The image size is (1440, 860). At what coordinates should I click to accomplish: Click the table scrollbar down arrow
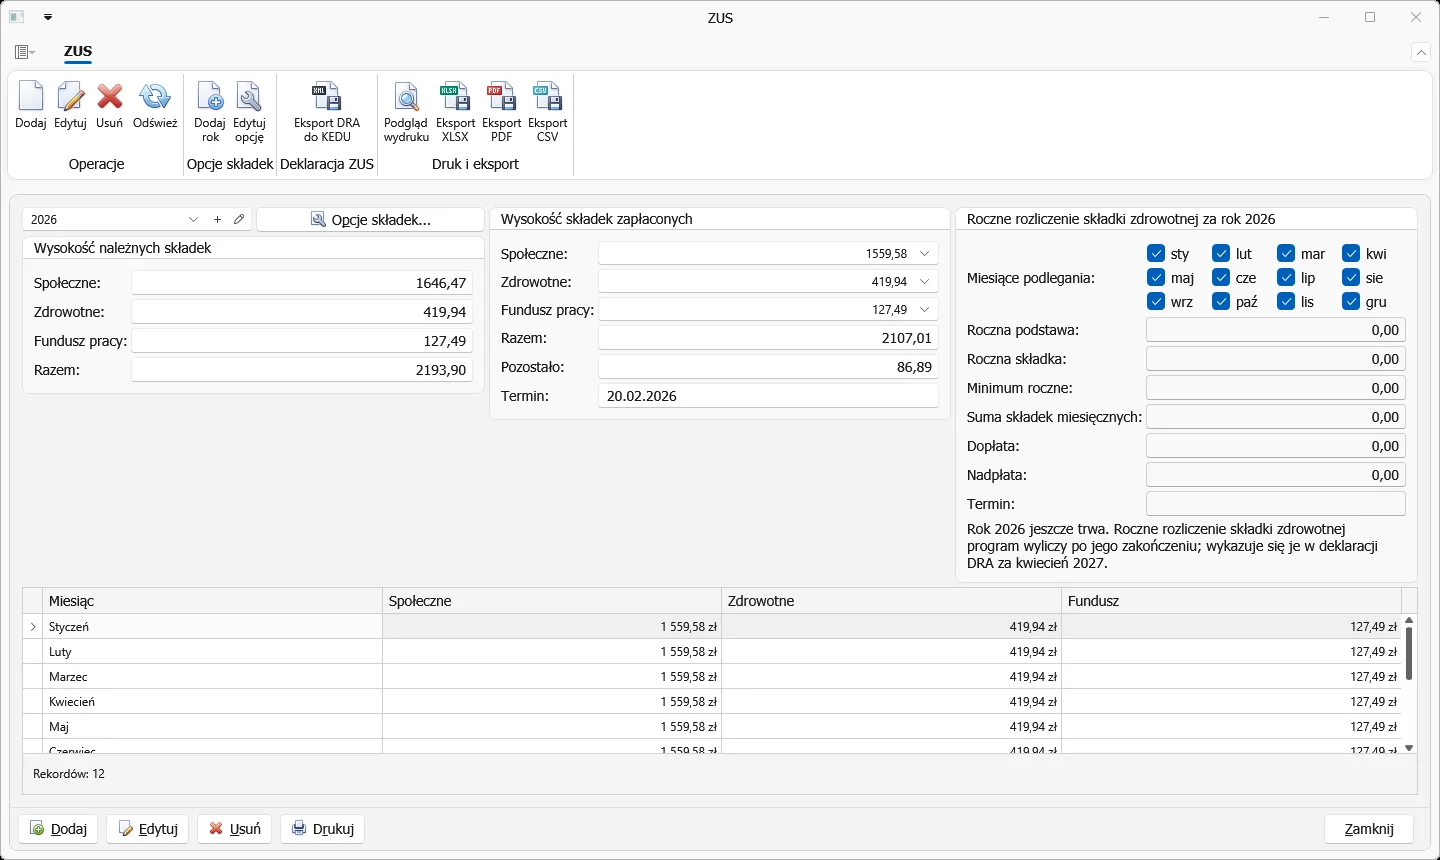[x=1409, y=747]
